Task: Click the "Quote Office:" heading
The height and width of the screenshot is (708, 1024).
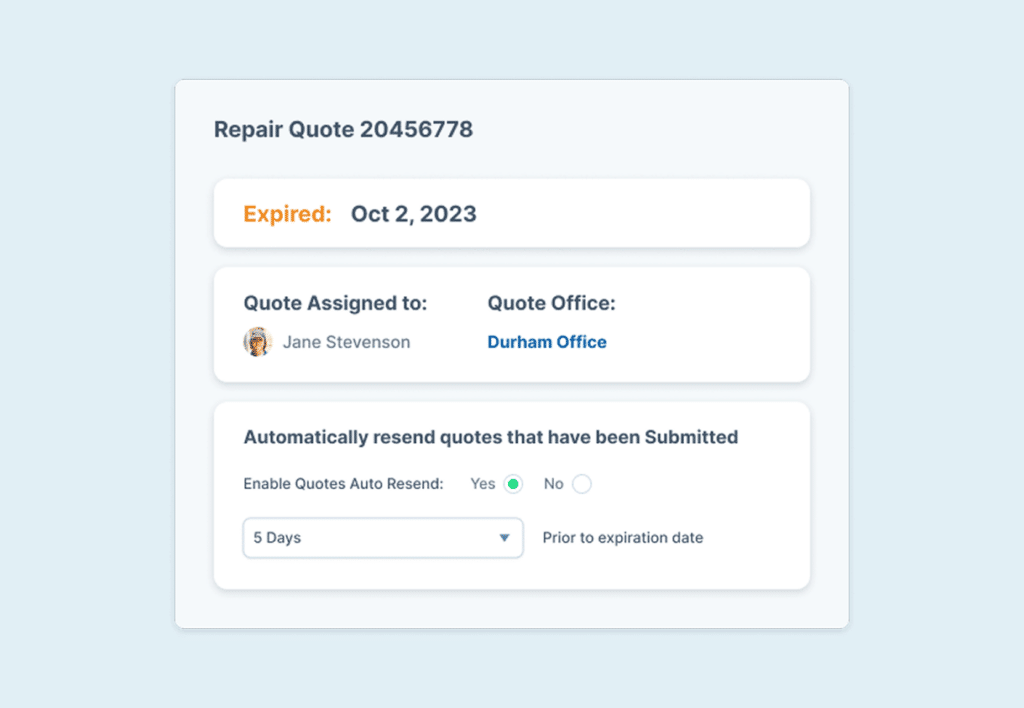Action: click(551, 303)
